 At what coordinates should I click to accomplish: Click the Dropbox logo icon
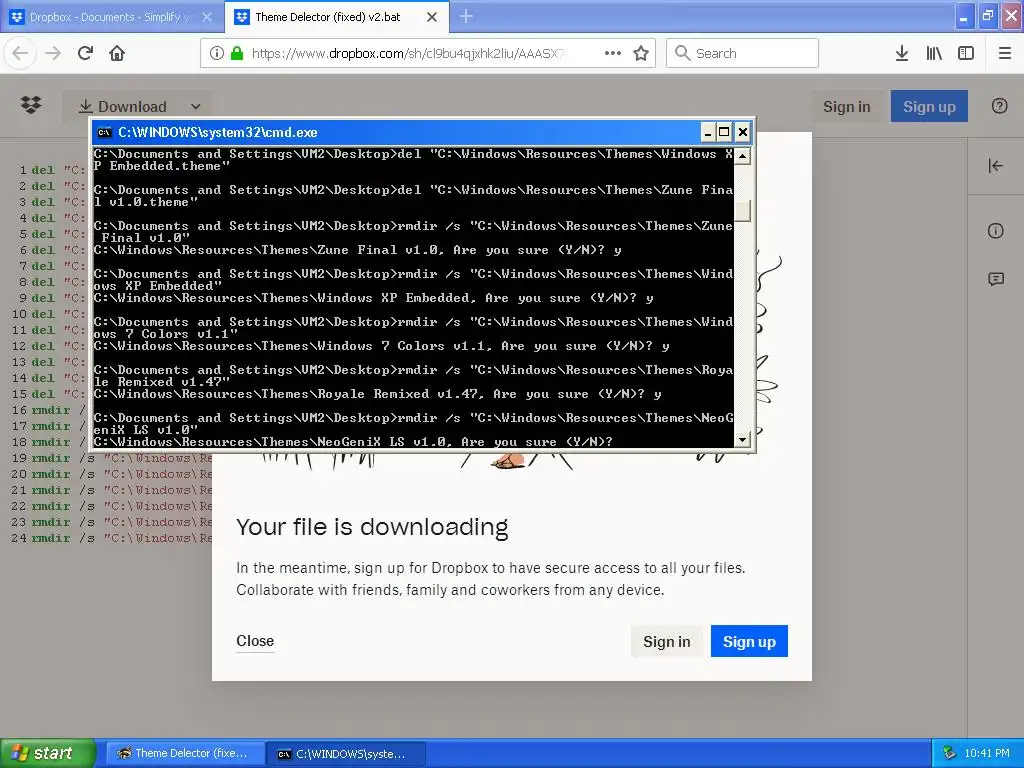coord(31,105)
